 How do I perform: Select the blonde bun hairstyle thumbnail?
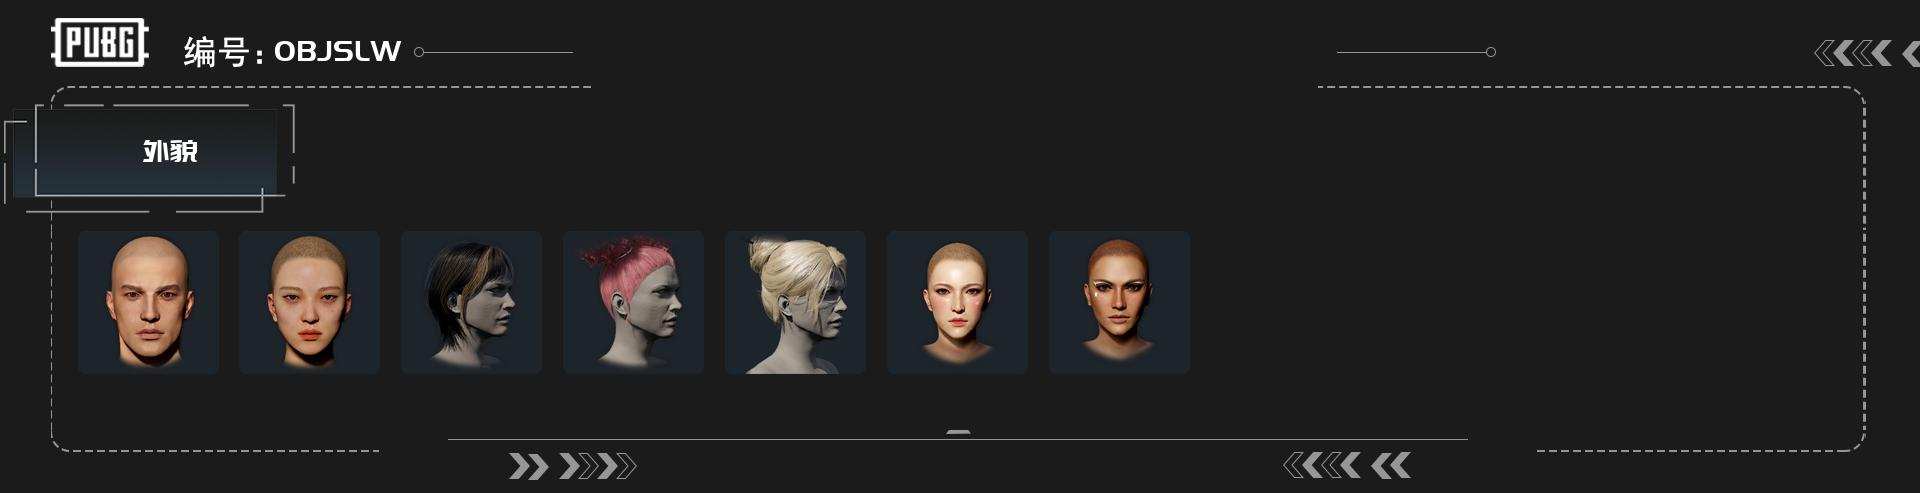point(795,303)
